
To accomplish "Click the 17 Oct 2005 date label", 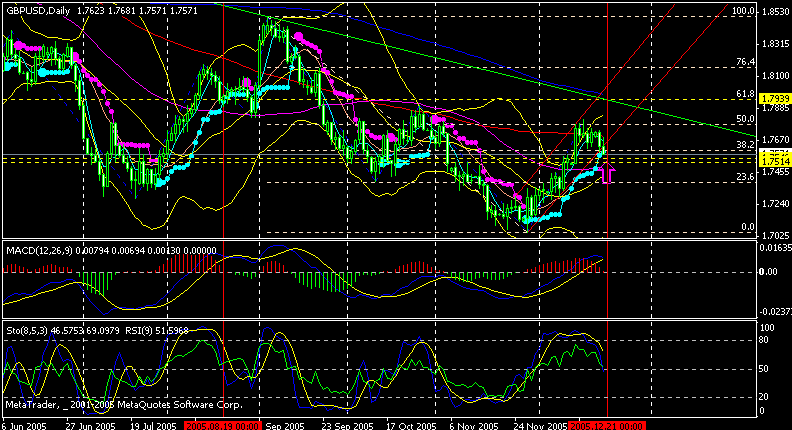I will pyautogui.click(x=411, y=426).
